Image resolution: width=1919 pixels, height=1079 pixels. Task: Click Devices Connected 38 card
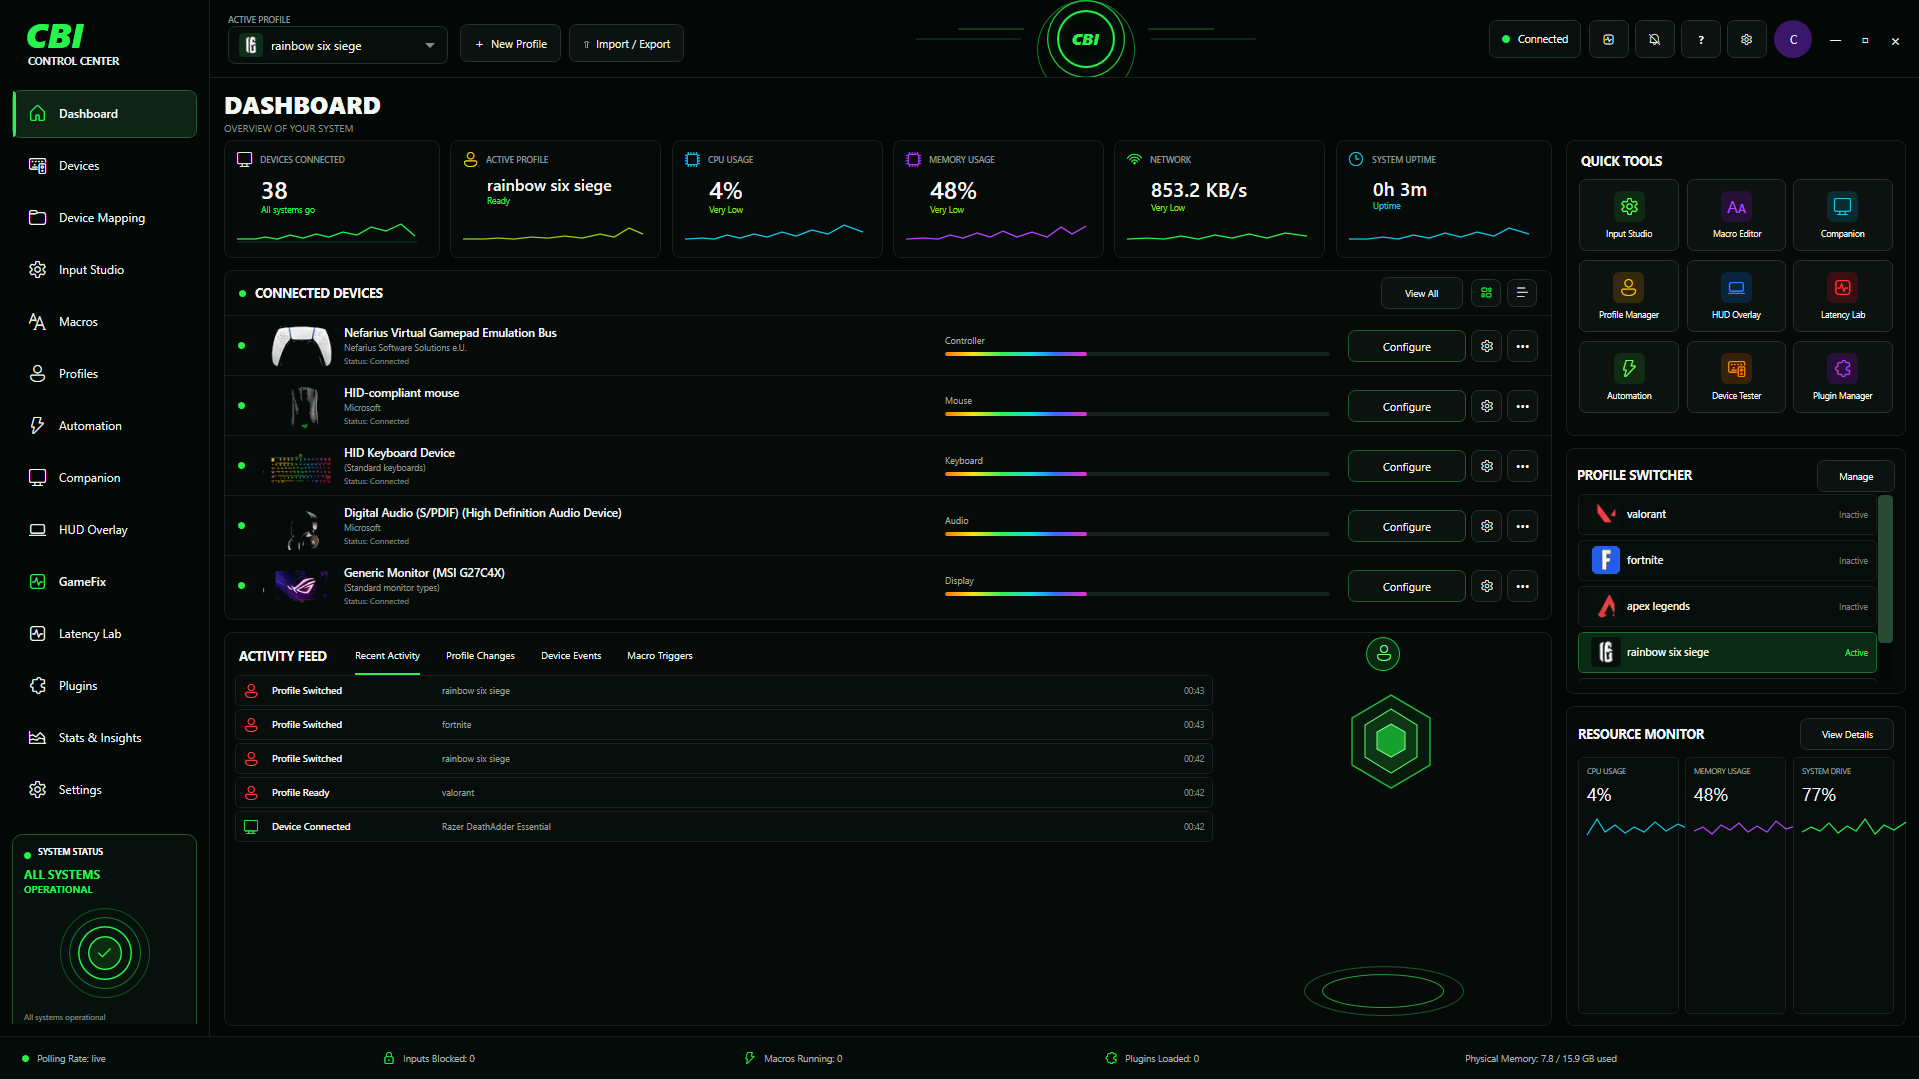point(332,199)
